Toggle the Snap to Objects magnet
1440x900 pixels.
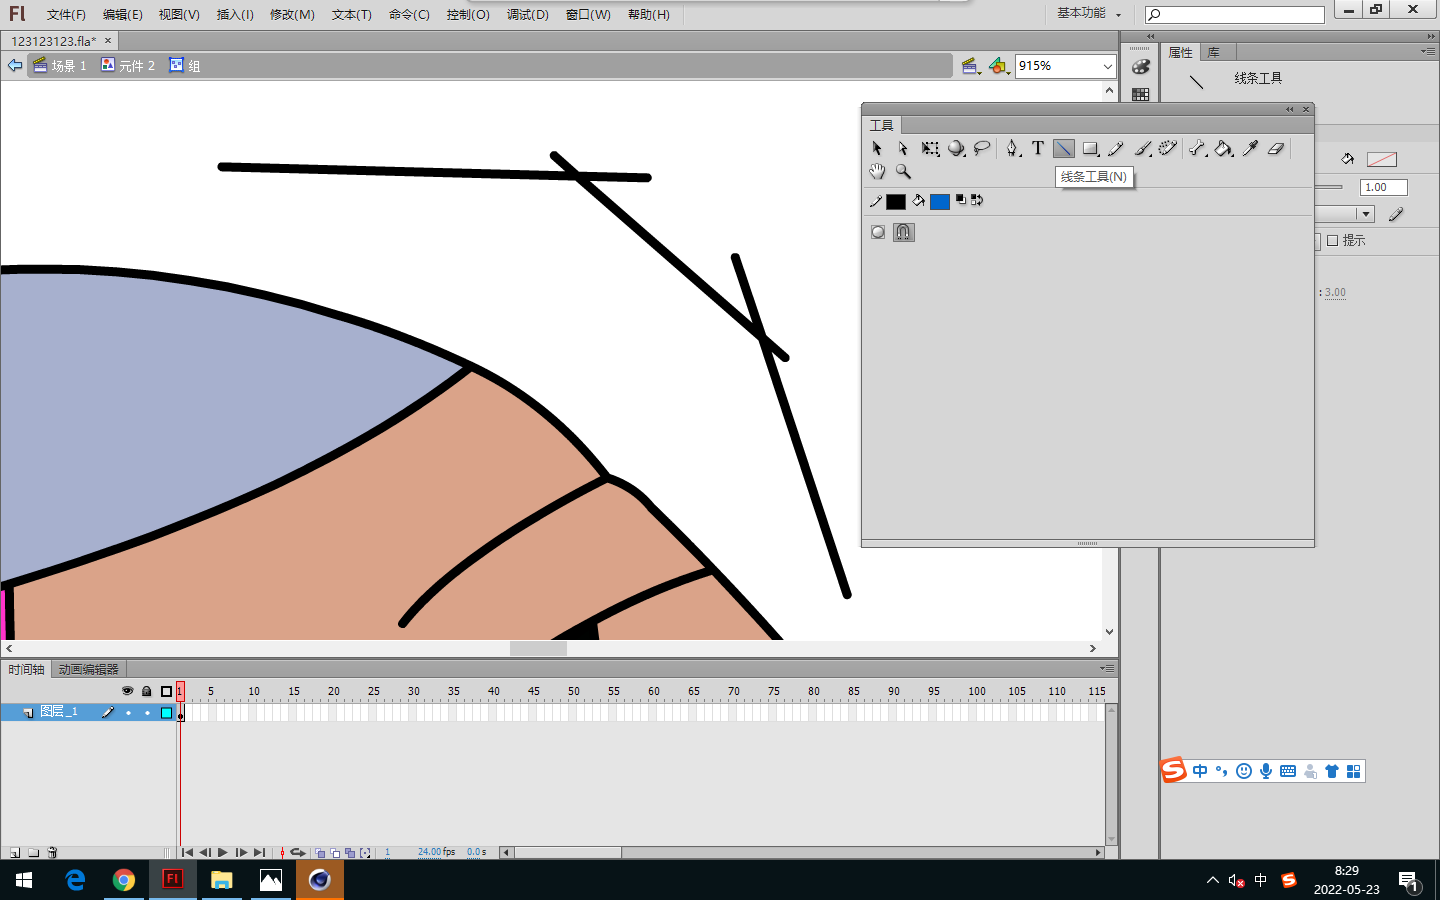[x=903, y=232]
